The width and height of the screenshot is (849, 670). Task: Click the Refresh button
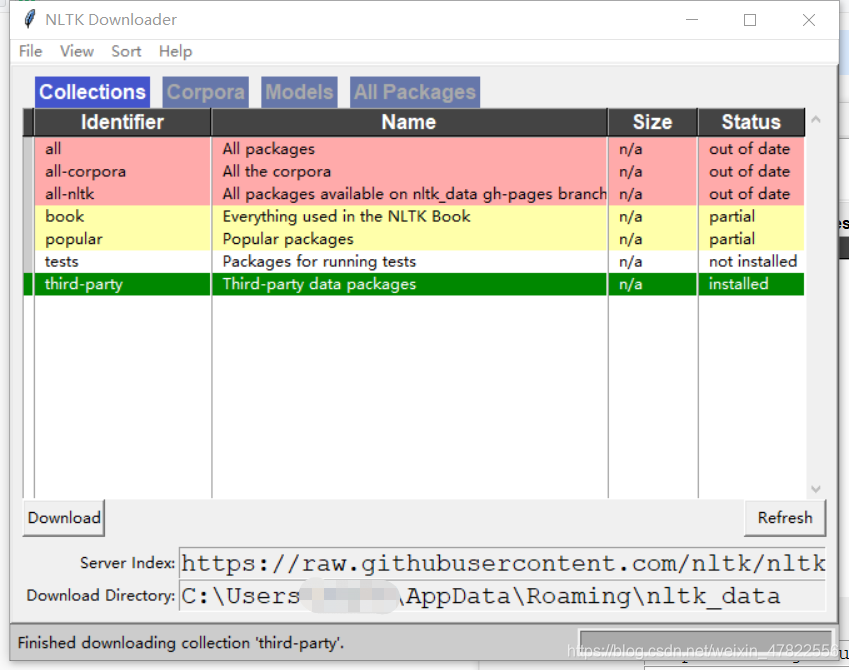[x=785, y=518]
